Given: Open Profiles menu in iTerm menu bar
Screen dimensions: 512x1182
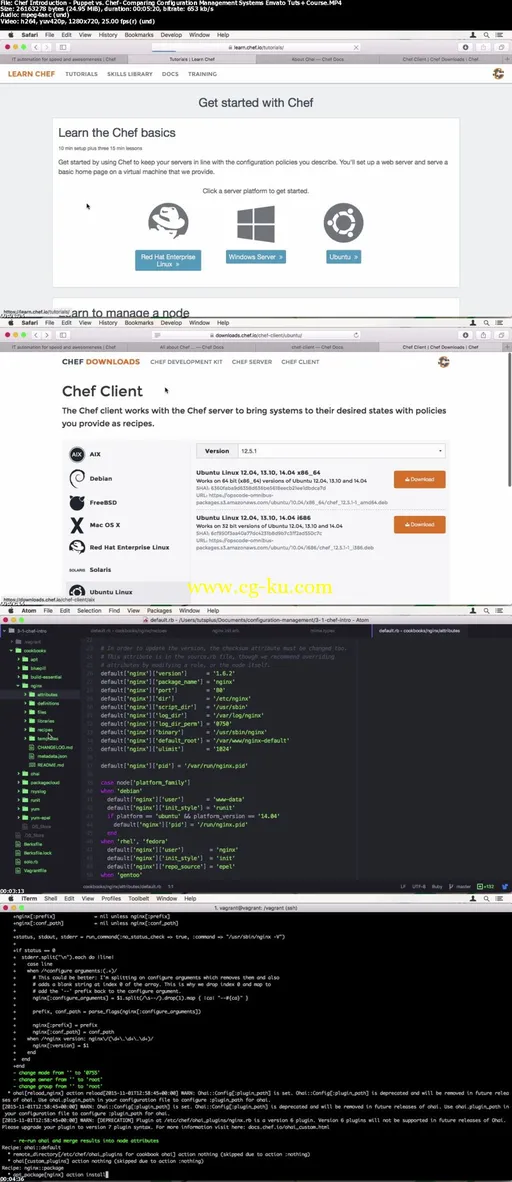Looking at the screenshot, I should (111, 899).
